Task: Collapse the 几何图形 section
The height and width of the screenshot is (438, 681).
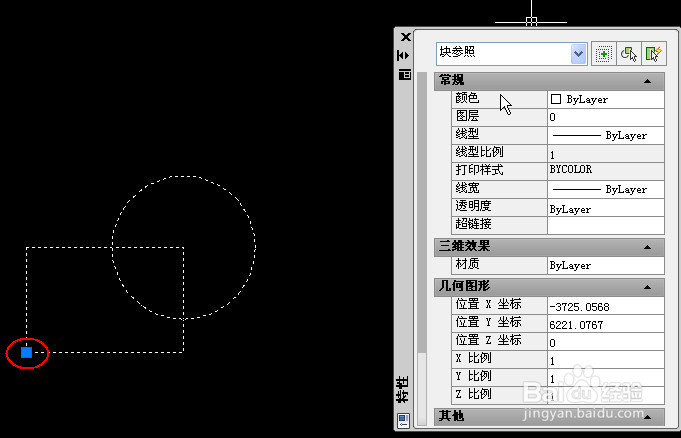Action: (x=647, y=287)
